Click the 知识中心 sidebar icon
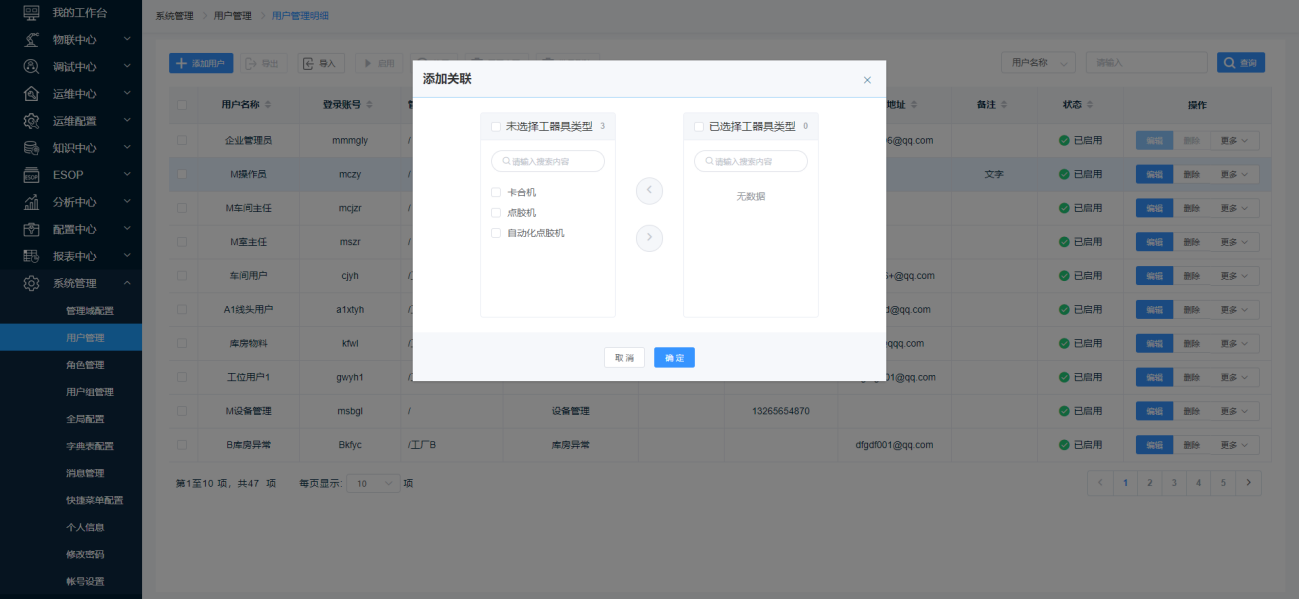Viewport: 1299px width, 599px height. [x=32, y=148]
